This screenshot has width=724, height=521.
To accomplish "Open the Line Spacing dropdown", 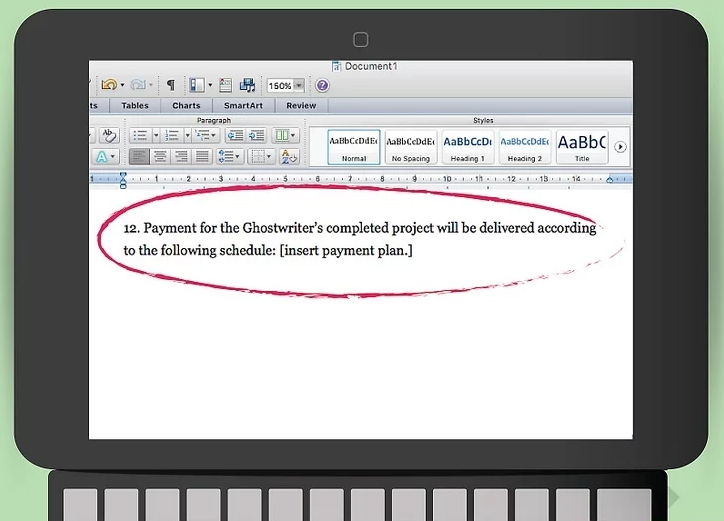I will [229, 157].
